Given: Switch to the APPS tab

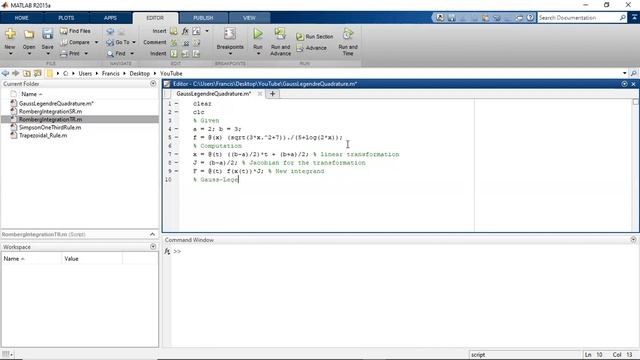Looking at the screenshot, I should [110, 18].
